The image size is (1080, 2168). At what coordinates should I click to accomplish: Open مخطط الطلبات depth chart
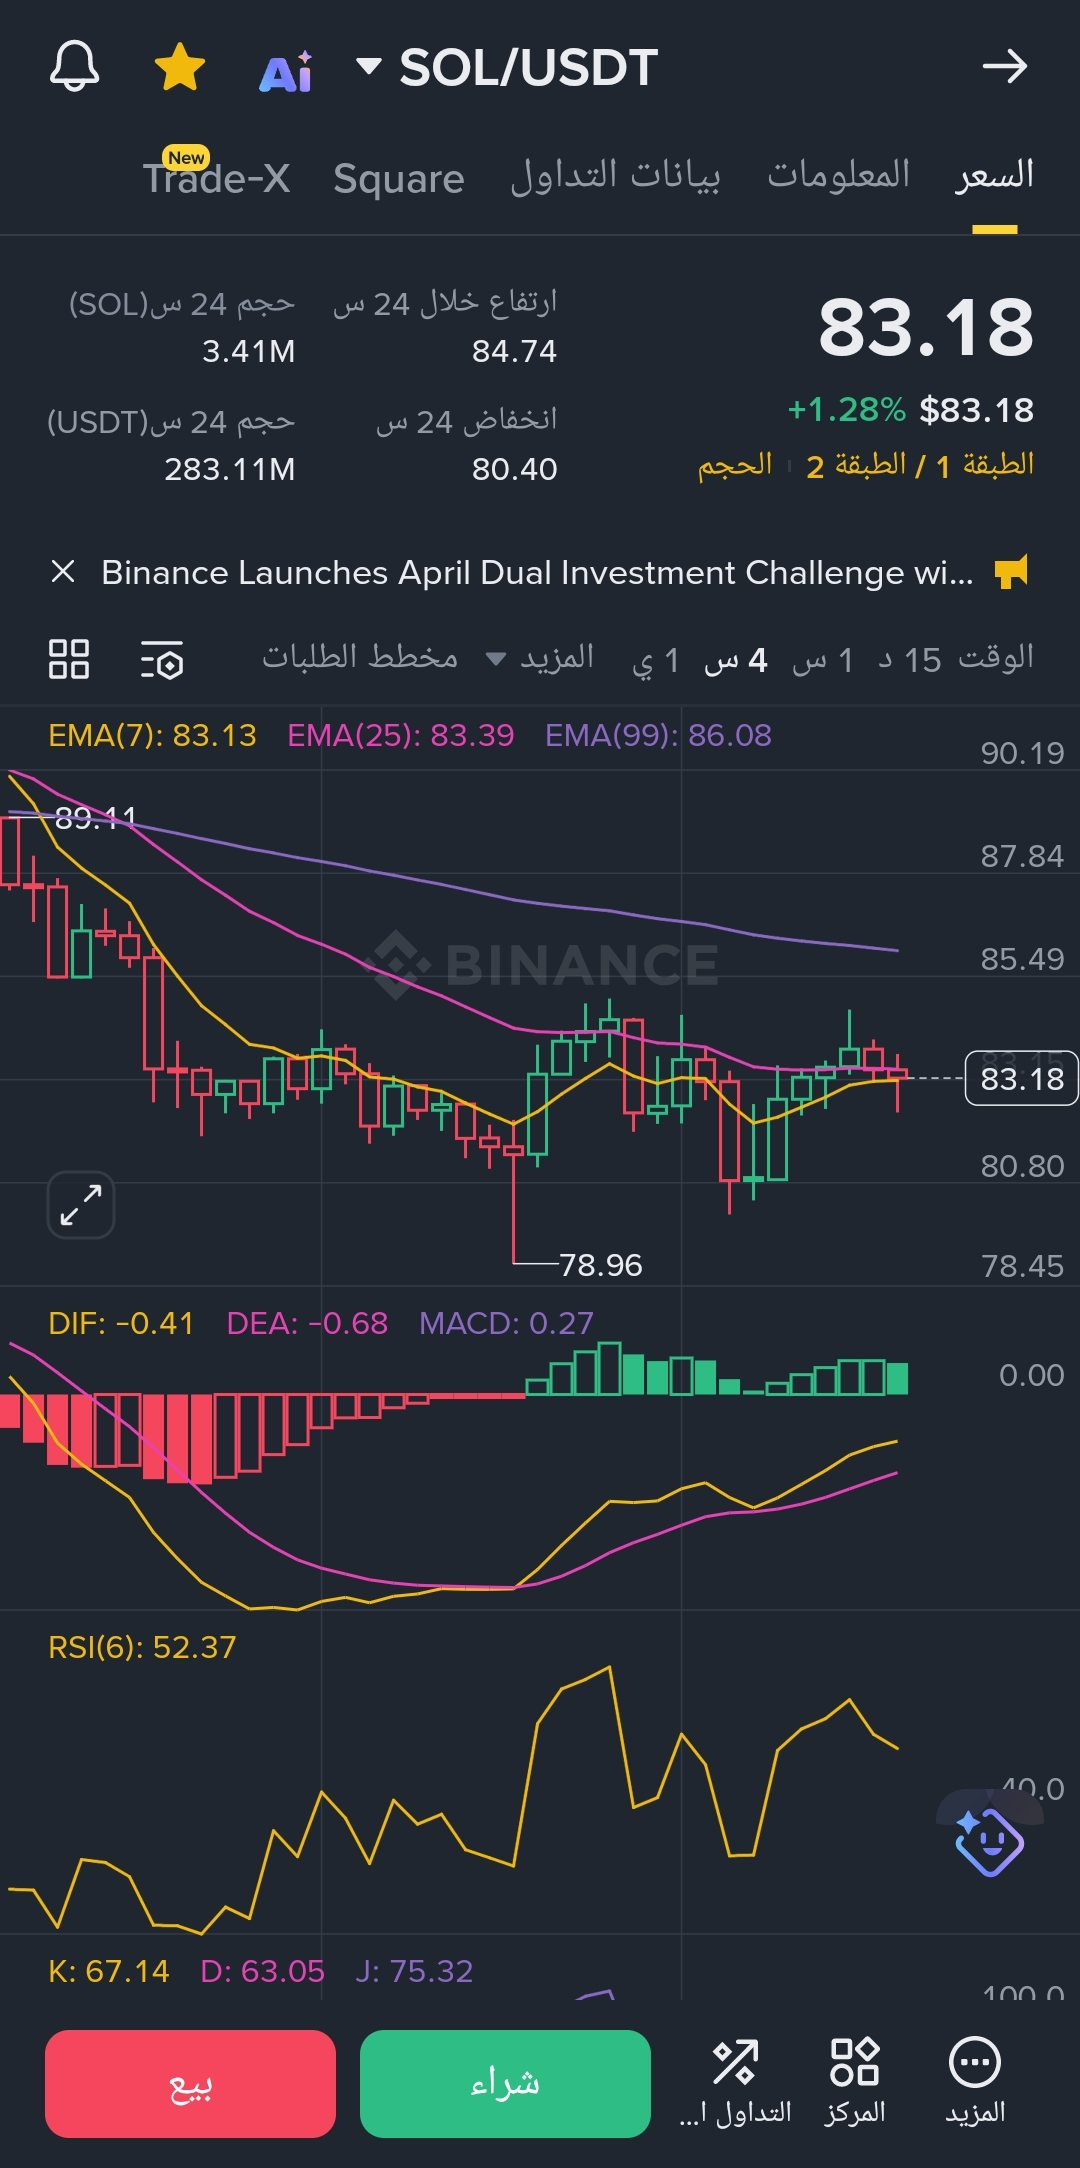pos(360,657)
